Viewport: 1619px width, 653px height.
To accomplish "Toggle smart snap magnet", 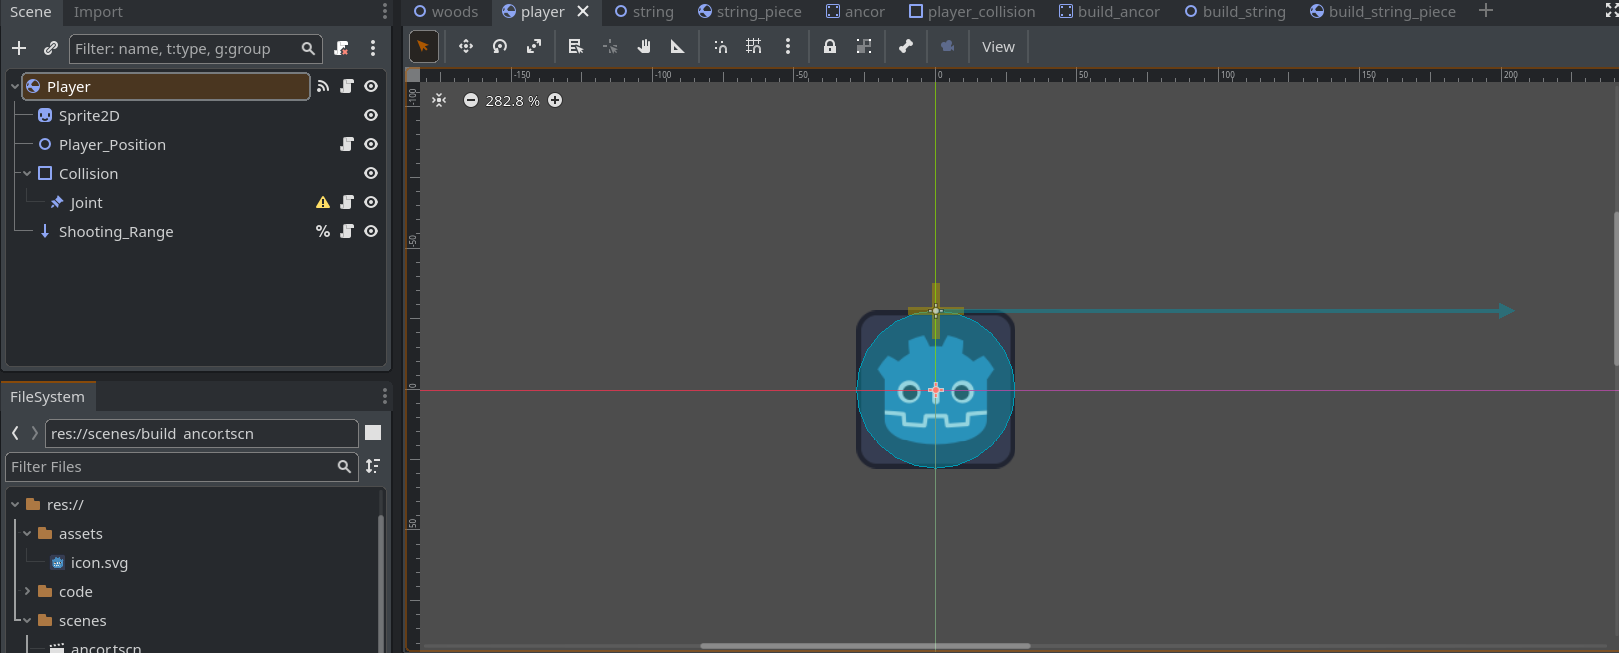I will point(720,46).
